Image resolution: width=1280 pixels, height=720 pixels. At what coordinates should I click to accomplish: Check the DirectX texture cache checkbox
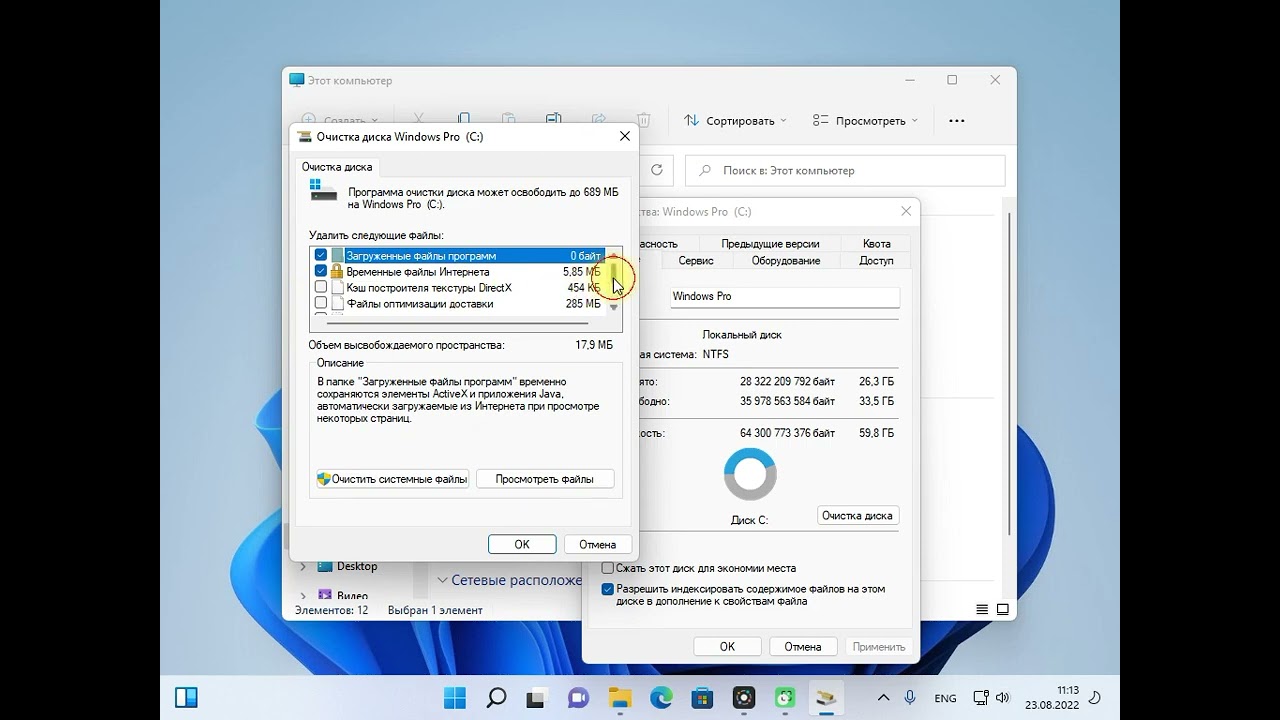click(321, 288)
